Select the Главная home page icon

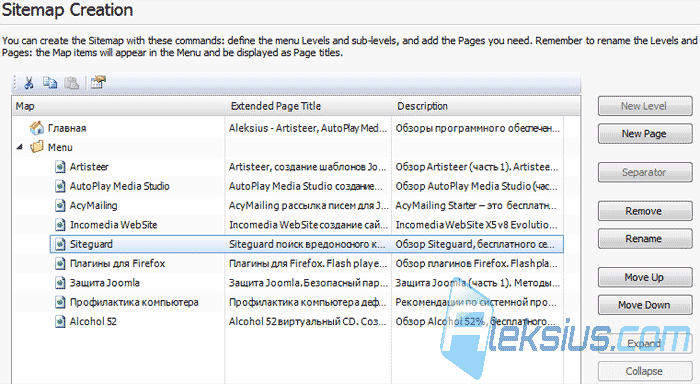pyautogui.click(x=37, y=128)
